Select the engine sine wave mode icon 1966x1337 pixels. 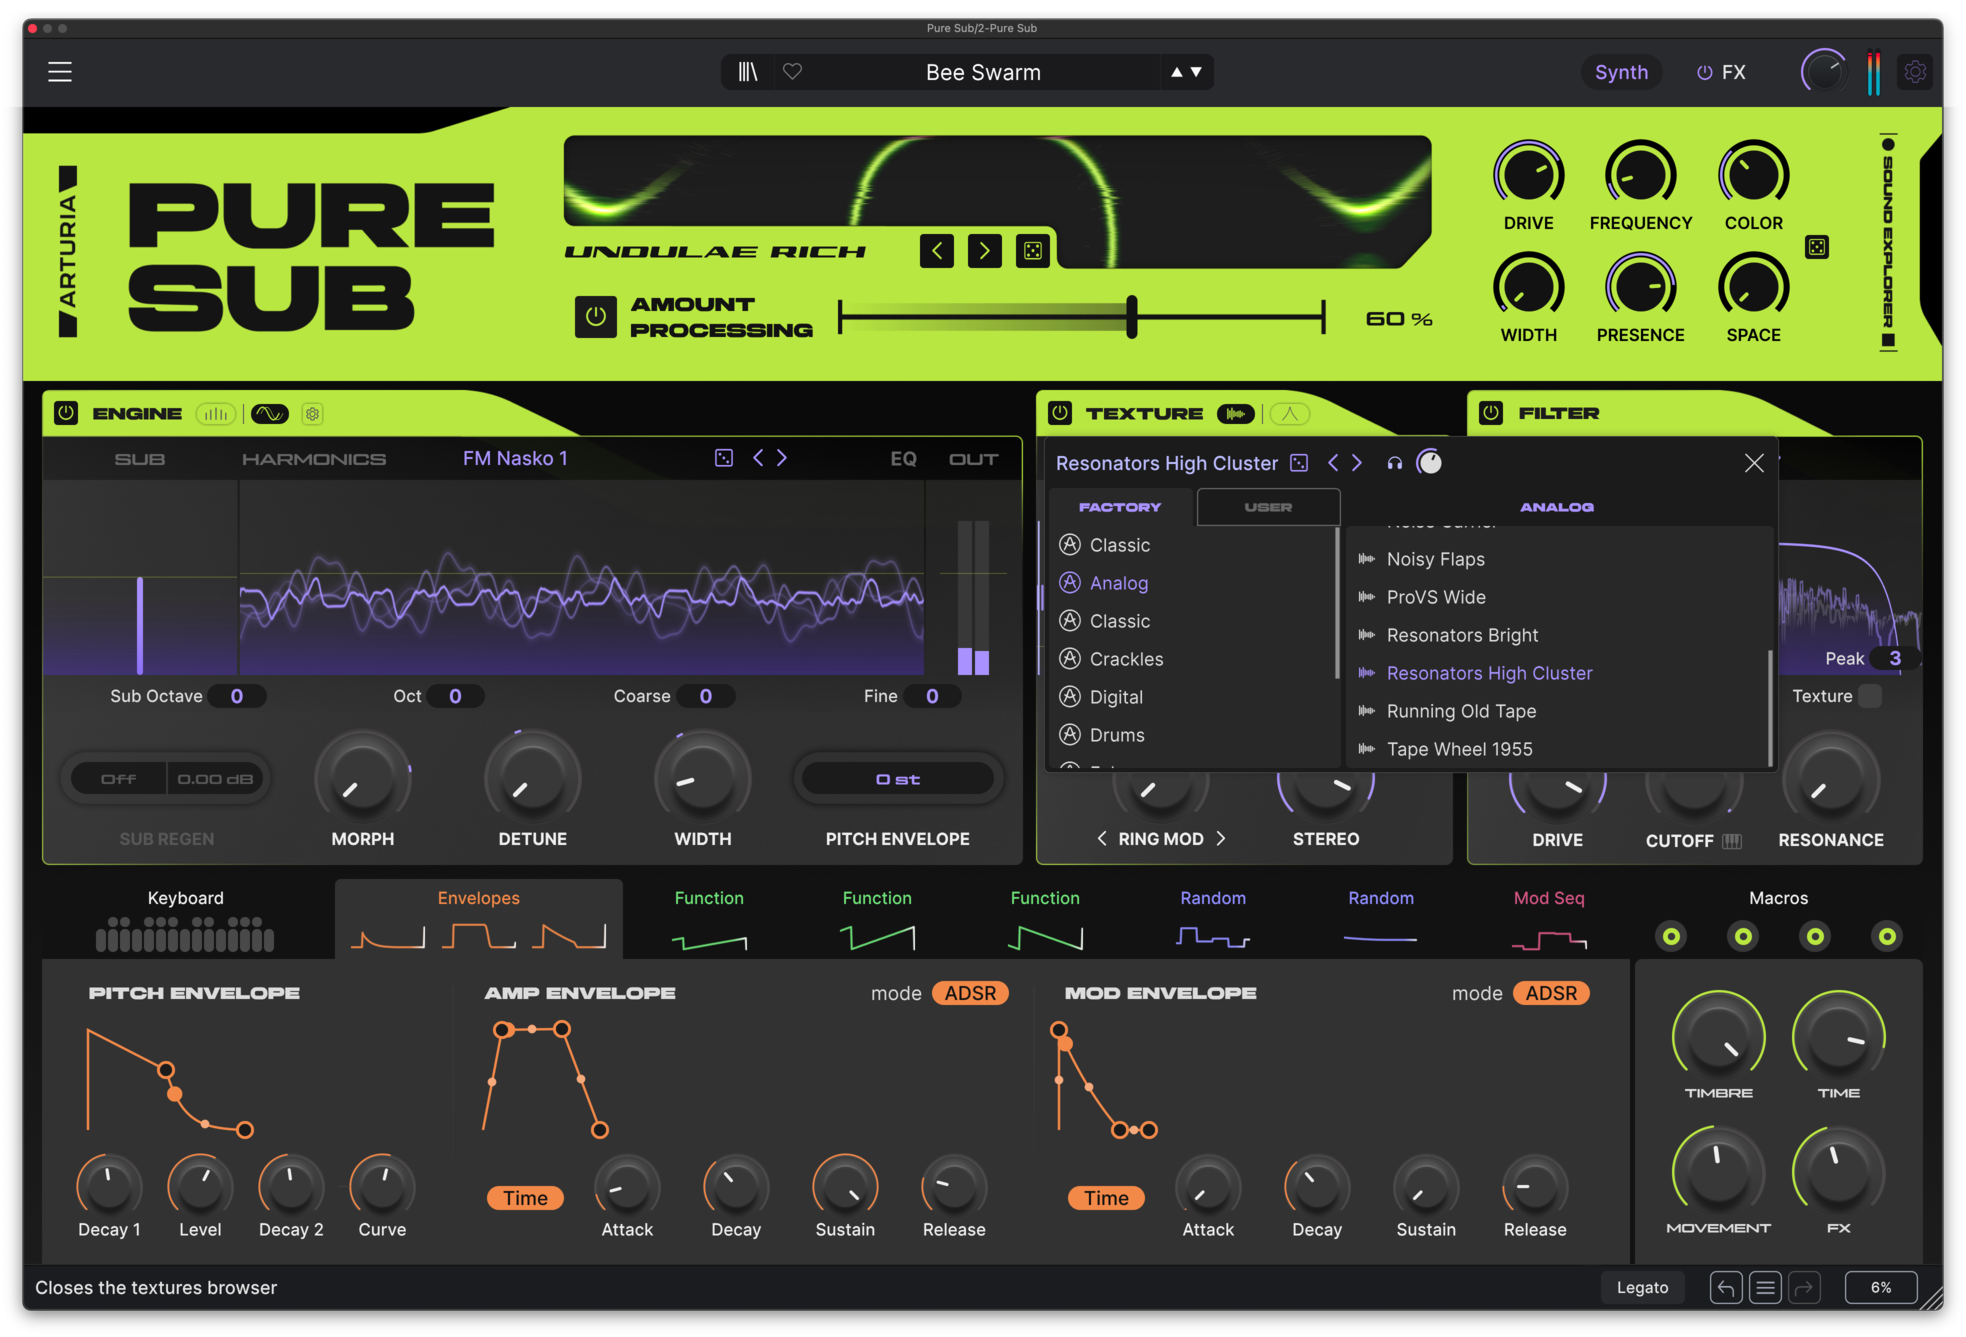[x=269, y=414]
